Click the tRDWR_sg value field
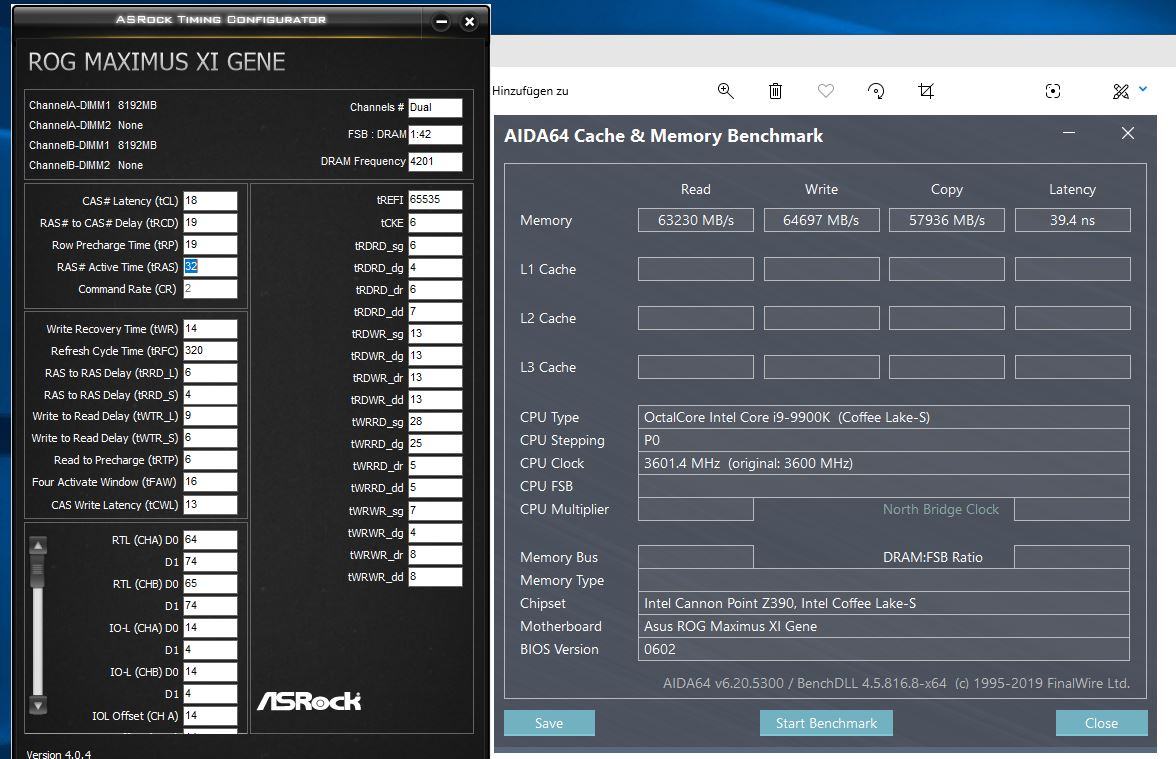 click(435, 334)
